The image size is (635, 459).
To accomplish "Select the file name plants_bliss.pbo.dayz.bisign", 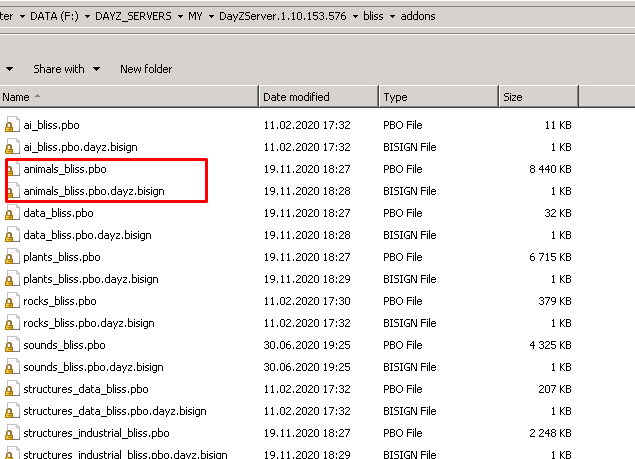I will point(91,279).
